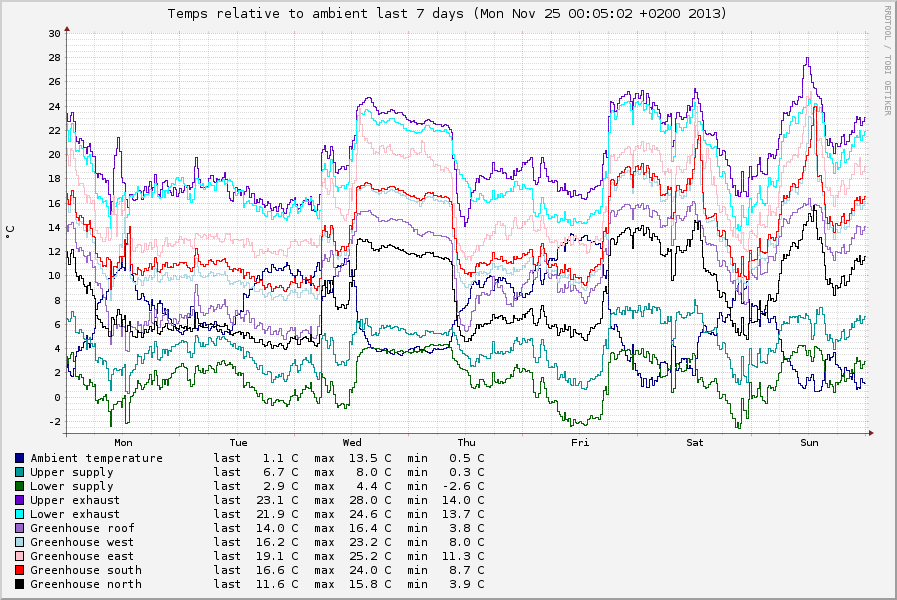This screenshot has height=600, width=897.
Task: Click the '28' y-axis tick label
Action: (54, 57)
